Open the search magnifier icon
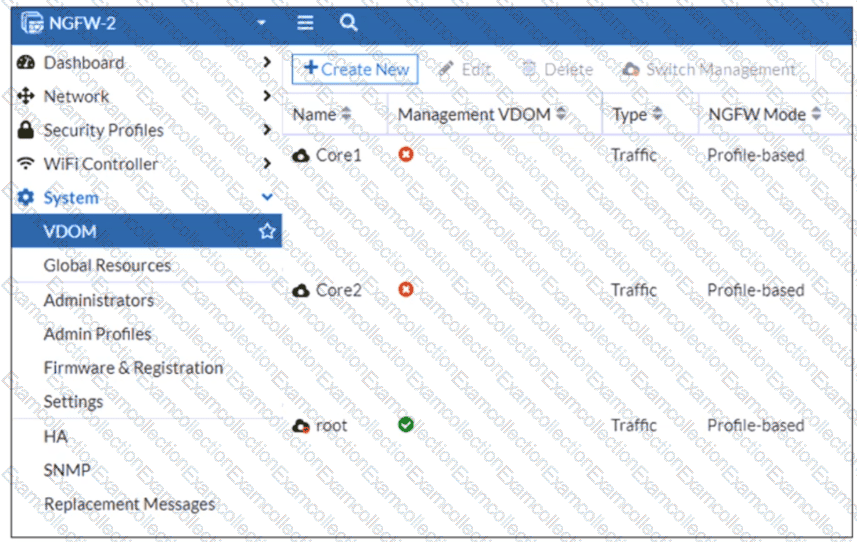857x542 pixels. coord(348,23)
